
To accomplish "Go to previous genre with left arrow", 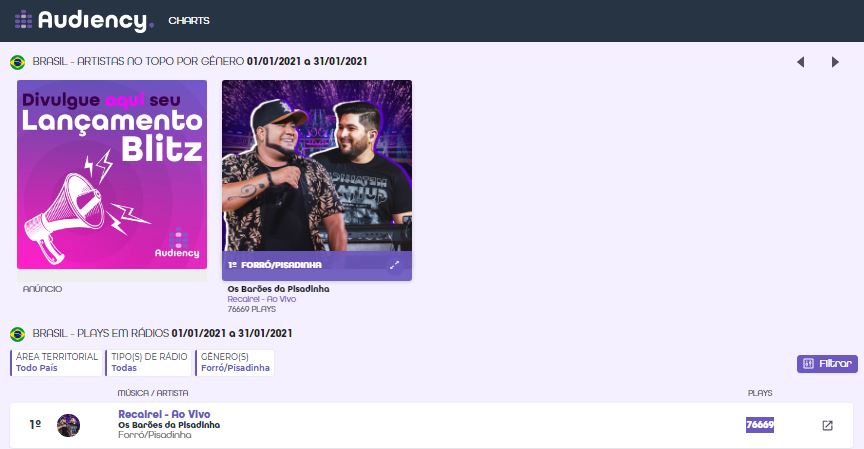I will [801, 62].
